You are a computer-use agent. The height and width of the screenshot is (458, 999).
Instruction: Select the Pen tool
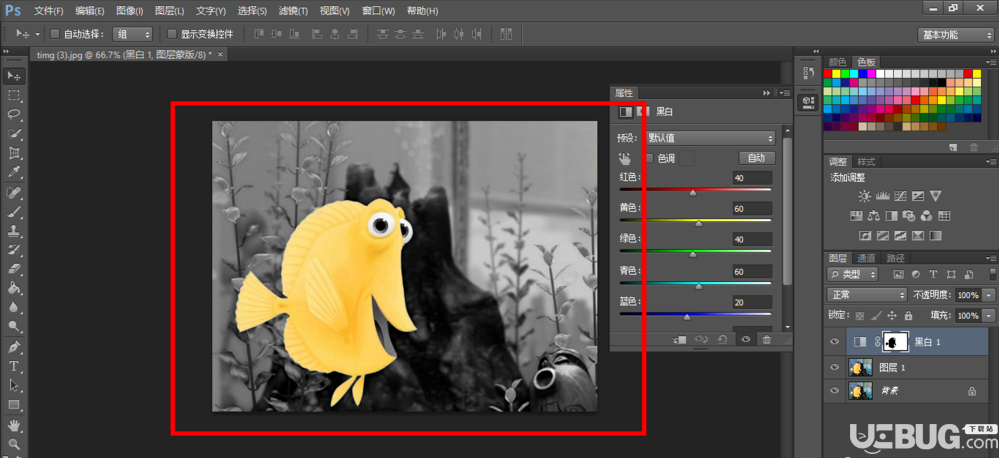pyautogui.click(x=13, y=347)
